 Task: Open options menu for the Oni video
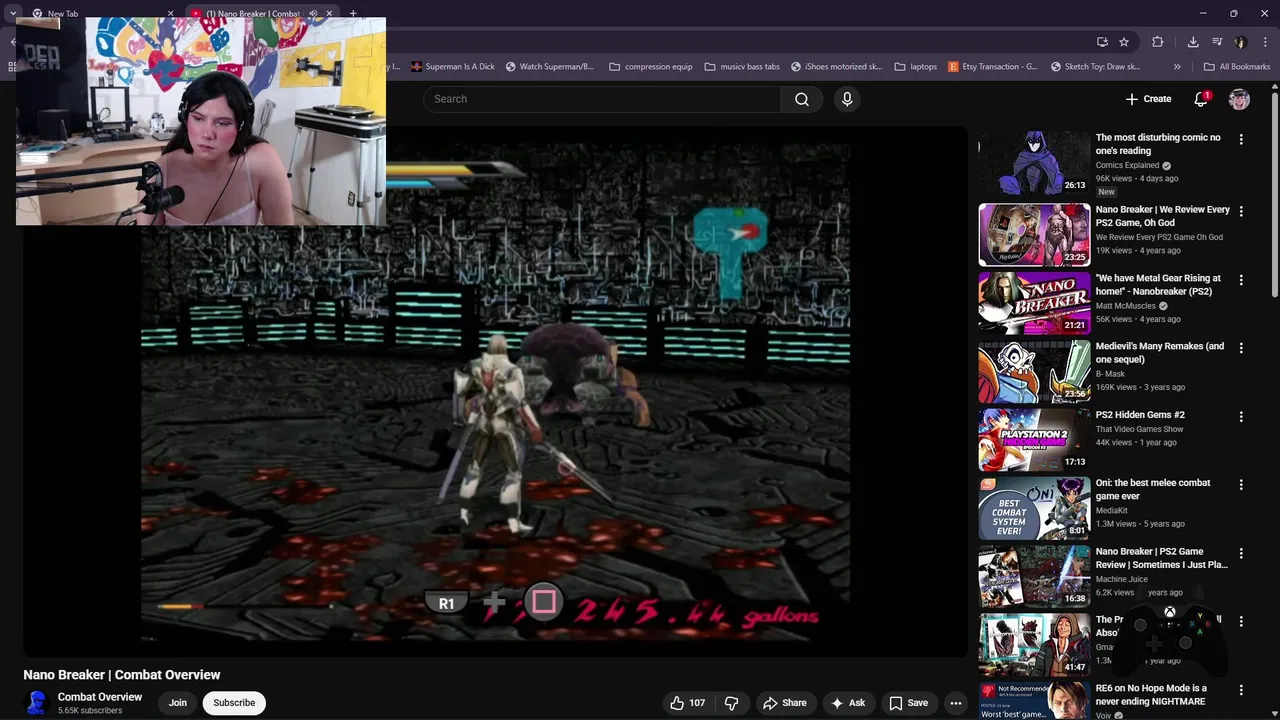click(1241, 485)
